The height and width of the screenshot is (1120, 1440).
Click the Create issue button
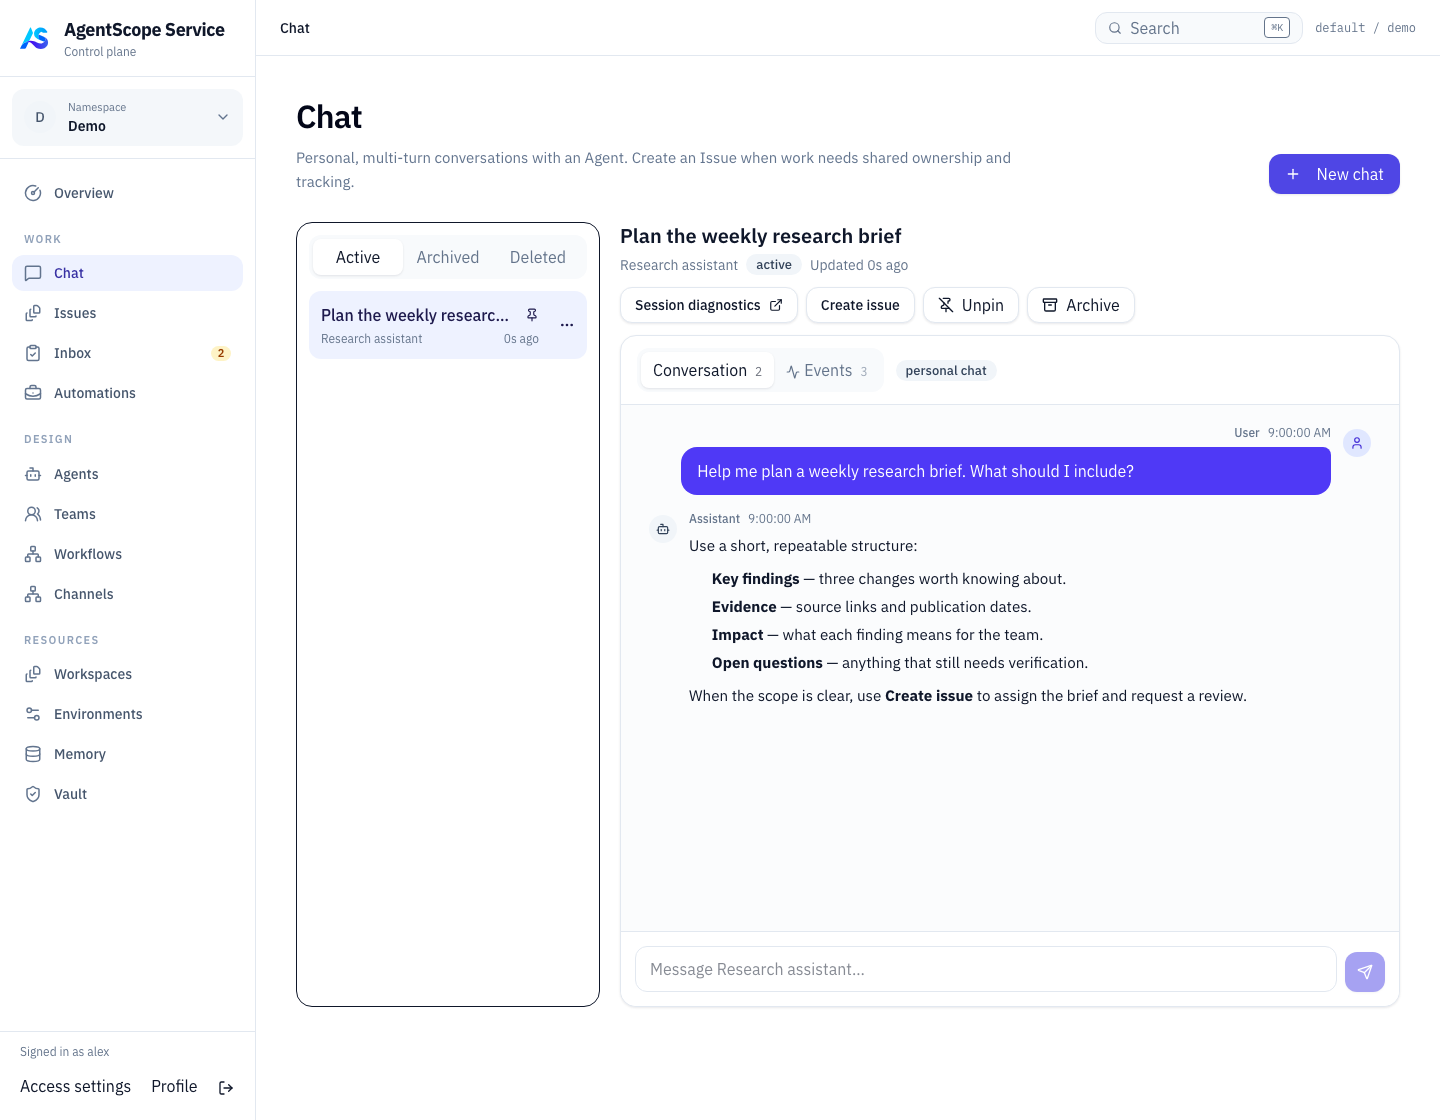click(860, 305)
